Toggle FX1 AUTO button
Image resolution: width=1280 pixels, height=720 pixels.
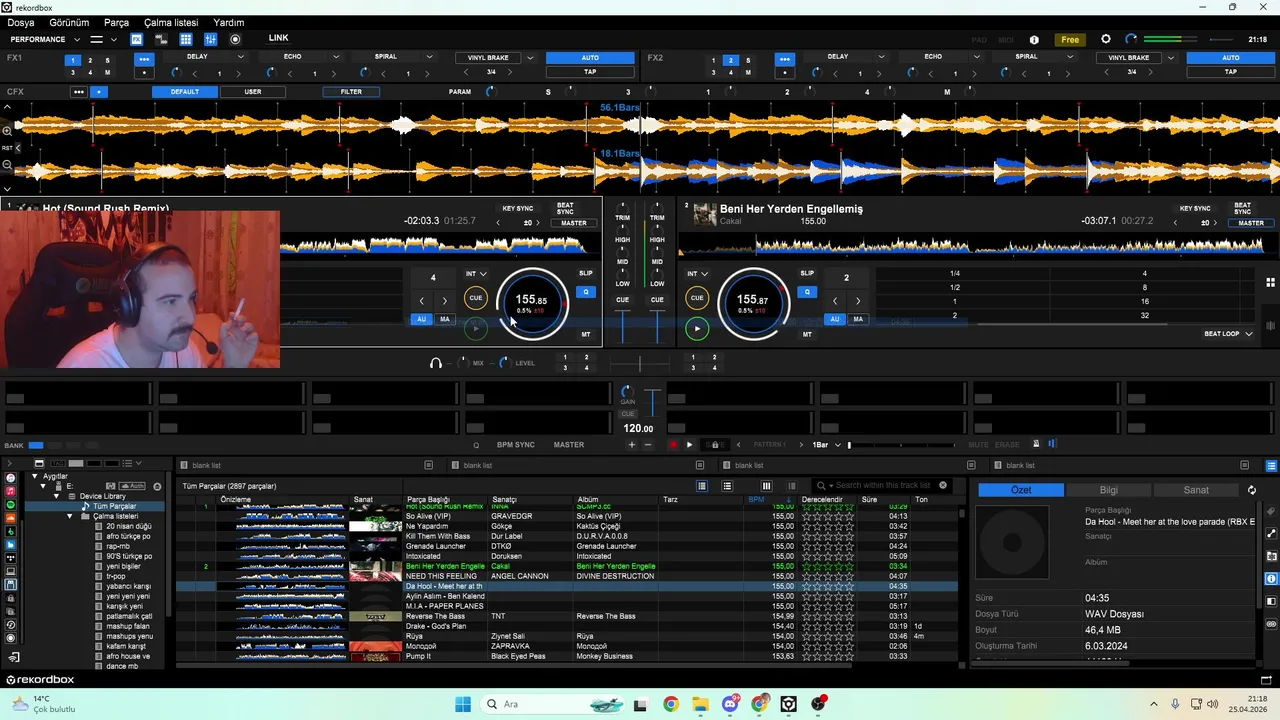590,58
